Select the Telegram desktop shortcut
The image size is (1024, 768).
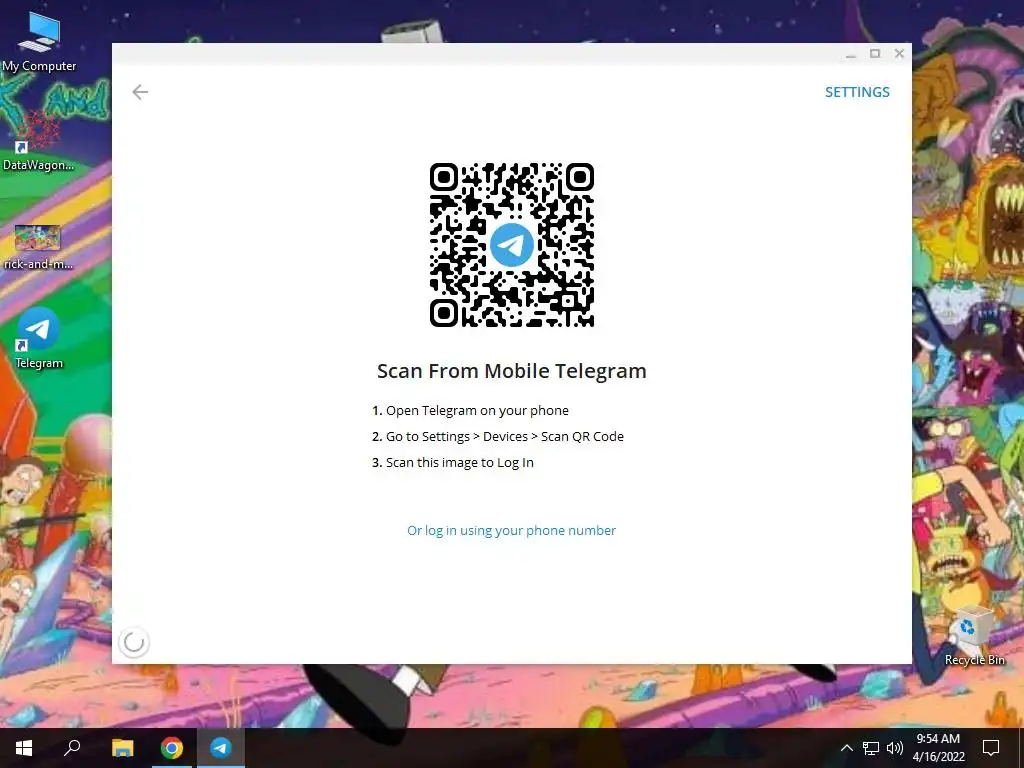point(39,339)
